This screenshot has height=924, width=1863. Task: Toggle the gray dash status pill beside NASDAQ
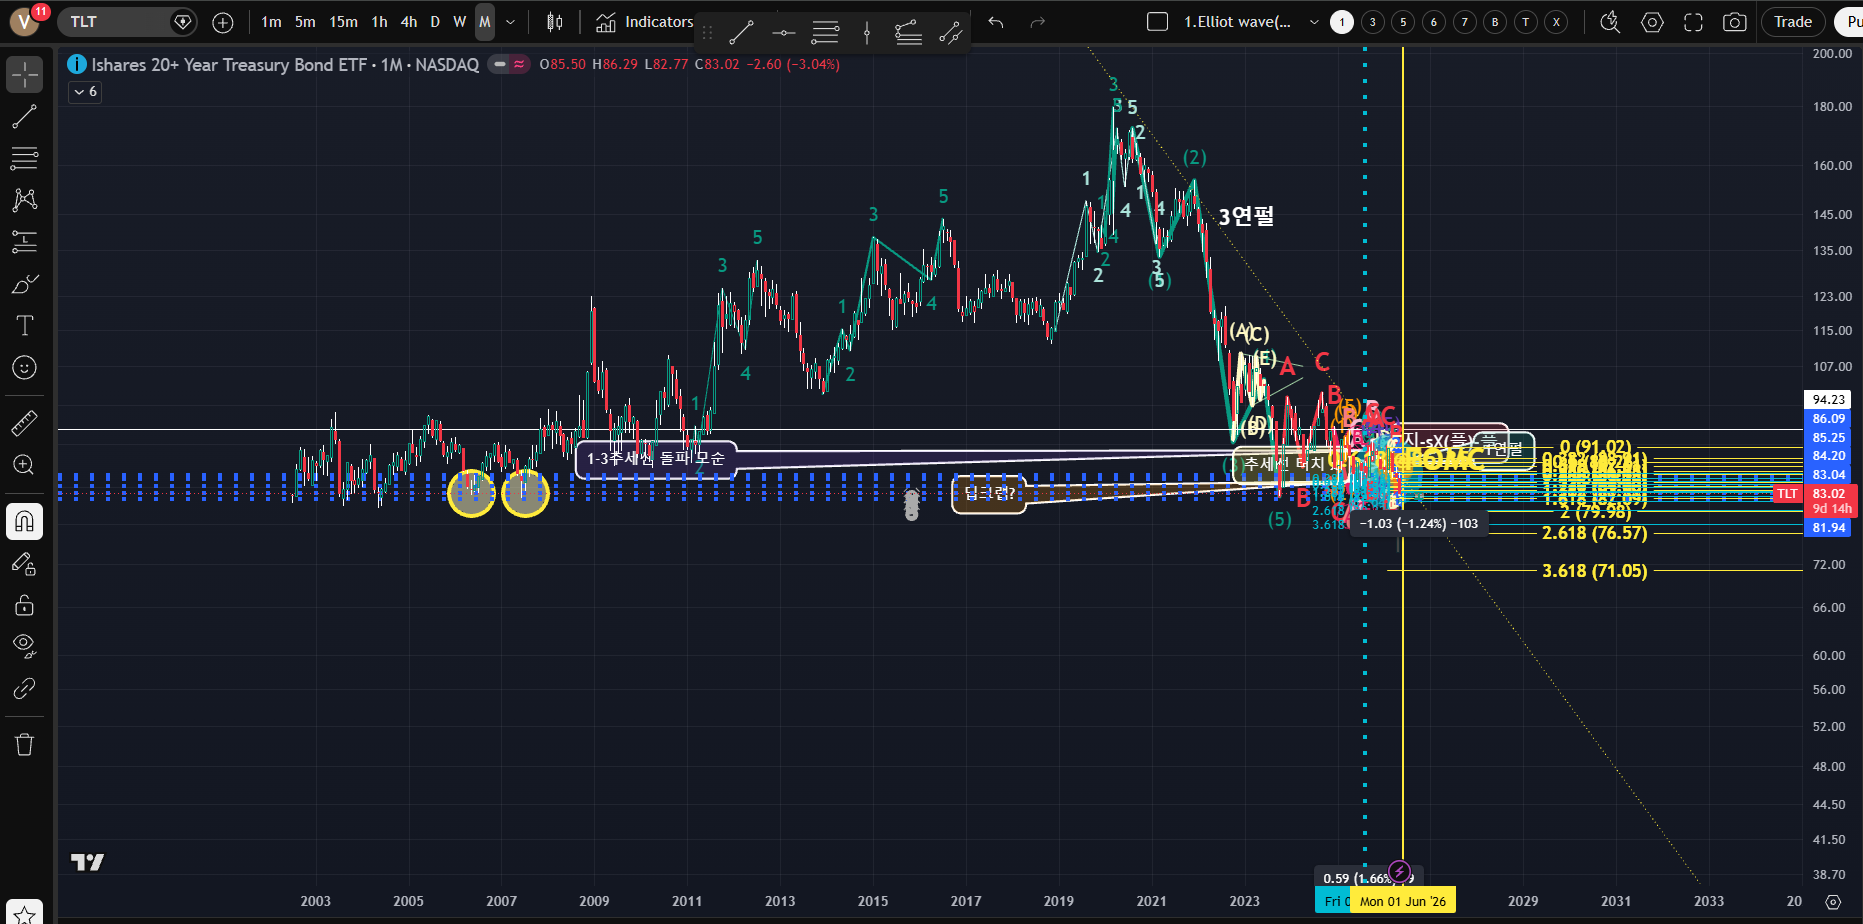coord(499,64)
